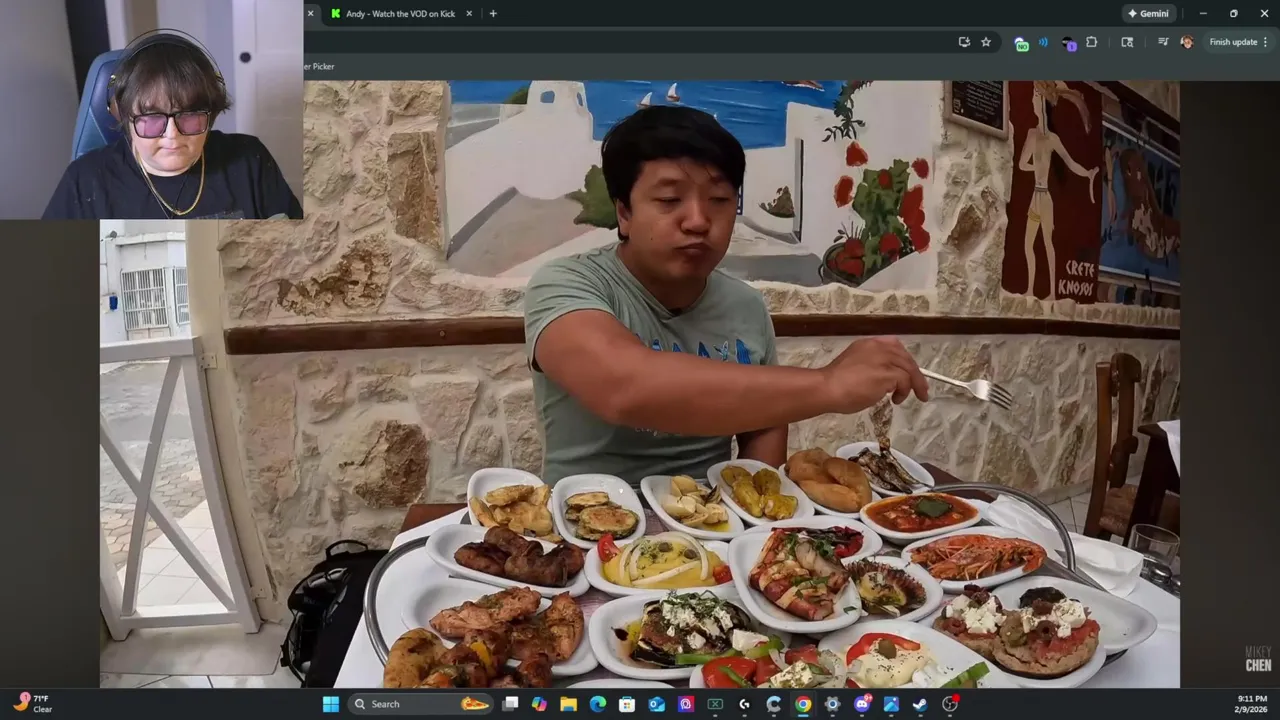Viewport: 1280px width, 720px height.
Task: Open Outlook from the taskbar
Action: (x=657, y=704)
